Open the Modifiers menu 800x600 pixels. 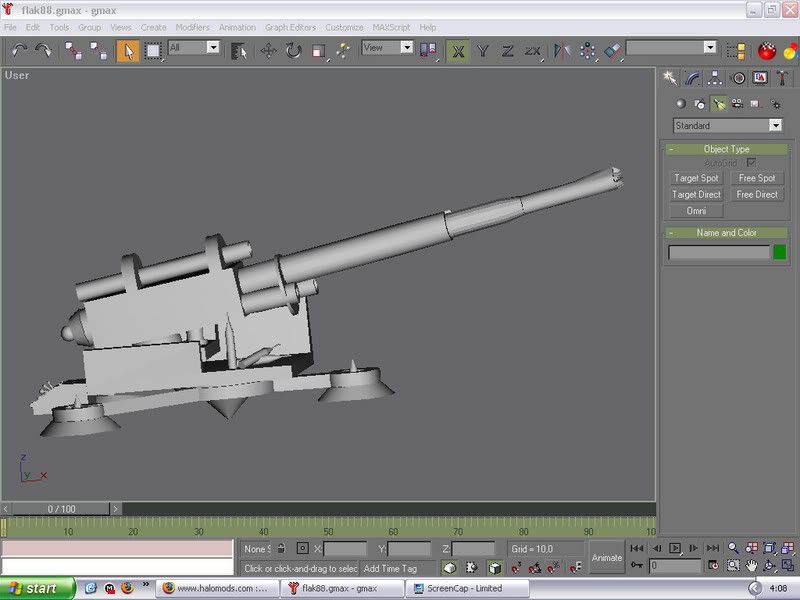coord(192,27)
